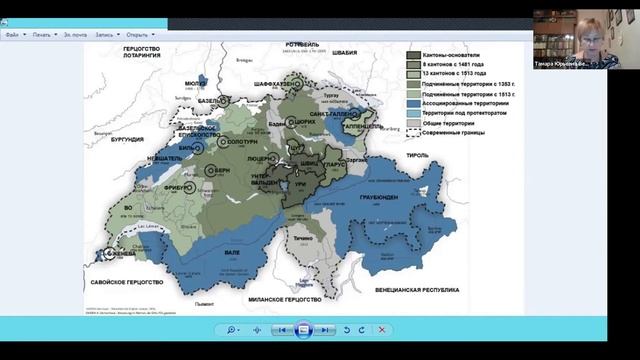Click the ШВАБИЯ label on the map
Image resolution: width=640 pixels, height=360 pixels.
[x=344, y=53]
